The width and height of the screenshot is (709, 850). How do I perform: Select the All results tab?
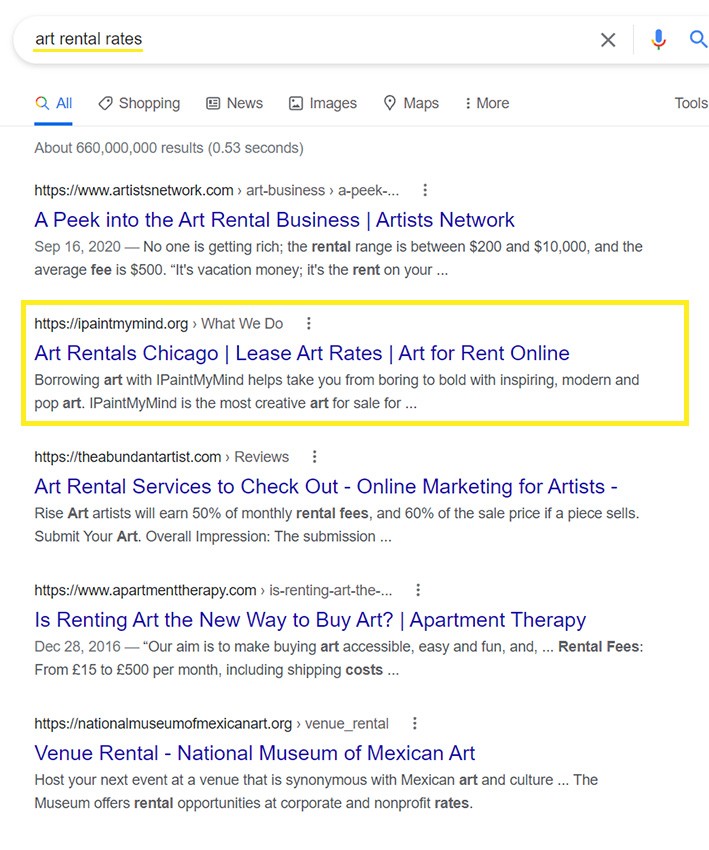click(x=54, y=103)
